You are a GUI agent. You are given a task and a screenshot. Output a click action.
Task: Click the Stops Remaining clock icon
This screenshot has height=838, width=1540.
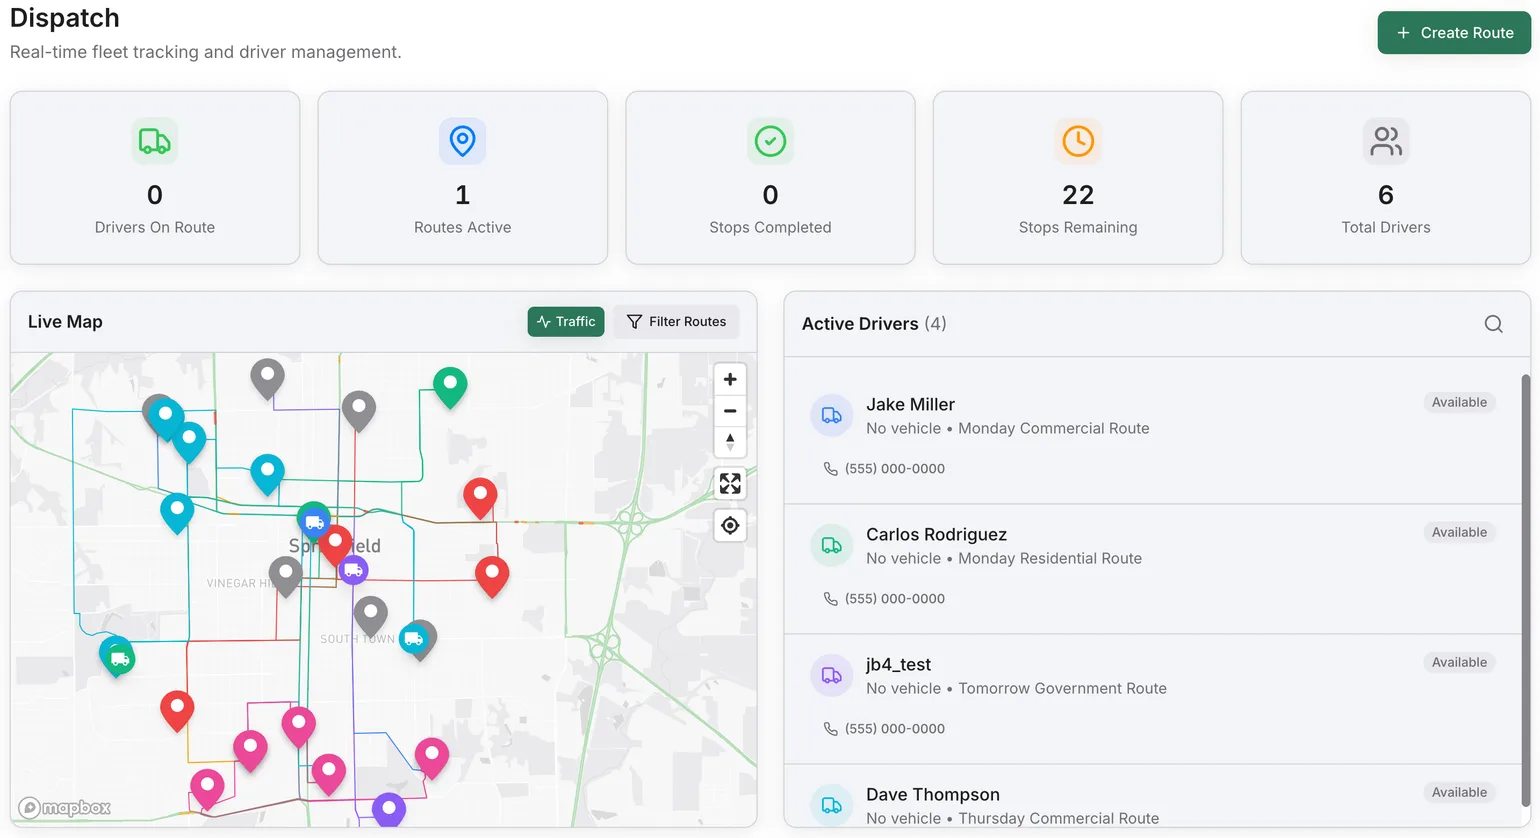1078,141
